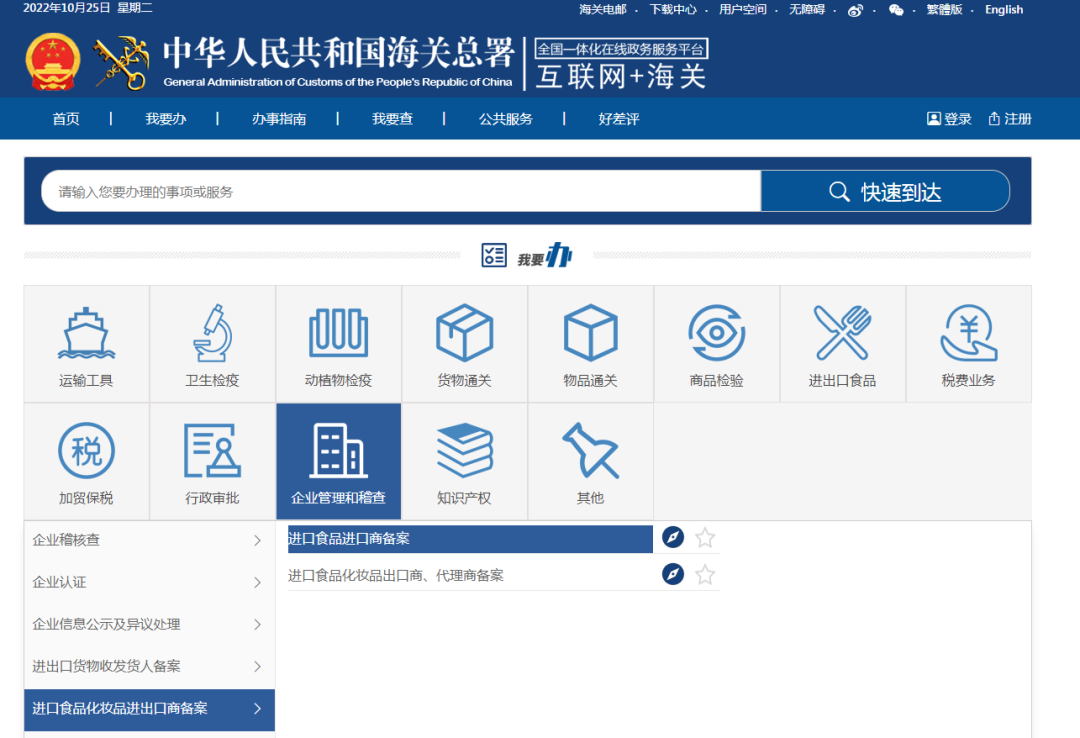The width and height of the screenshot is (1080, 738).
Task: Select the 卫生检疫 microscope icon
Action: tap(212, 334)
